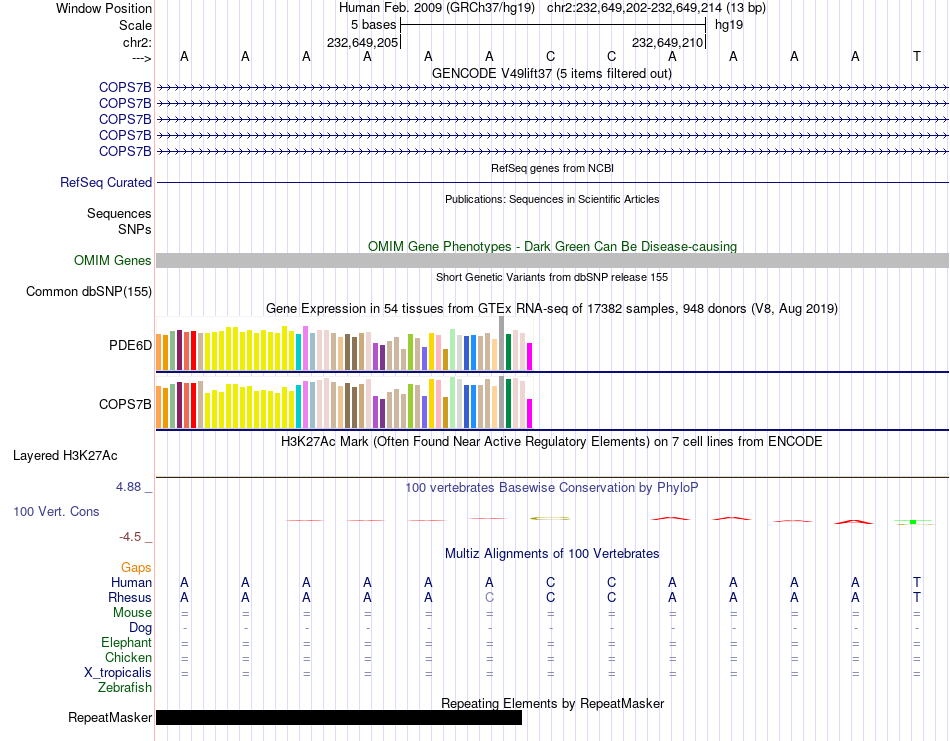Screen dimensions: 950x741
Task: Click faded C mismatch in Rhesus row
Action: [490, 598]
